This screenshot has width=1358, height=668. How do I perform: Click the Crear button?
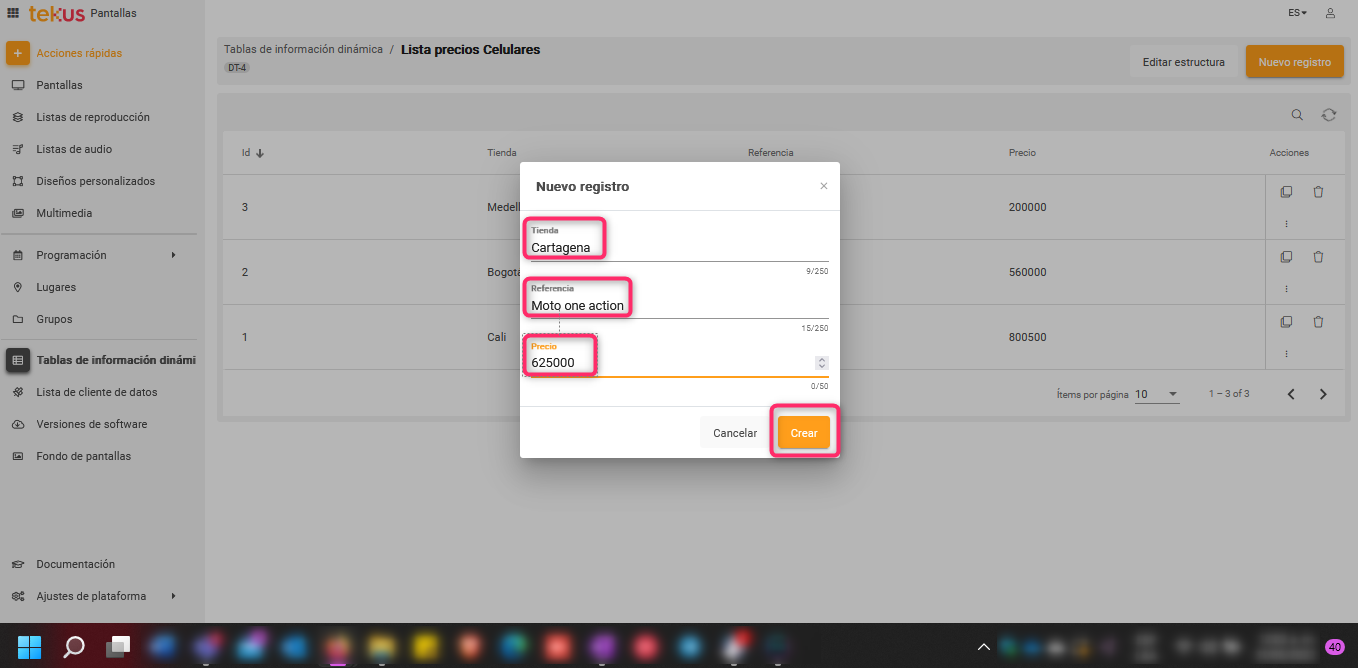click(804, 433)
